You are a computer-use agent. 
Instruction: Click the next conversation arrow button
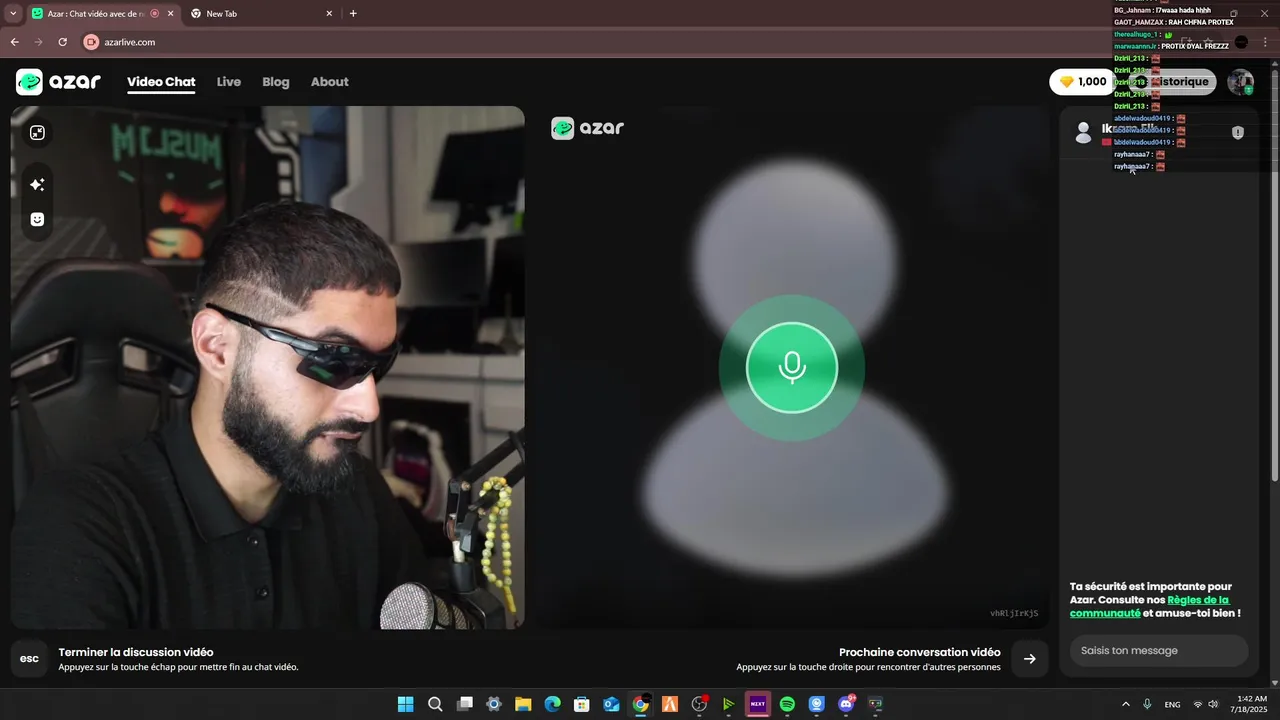(x=1029, y=658)
